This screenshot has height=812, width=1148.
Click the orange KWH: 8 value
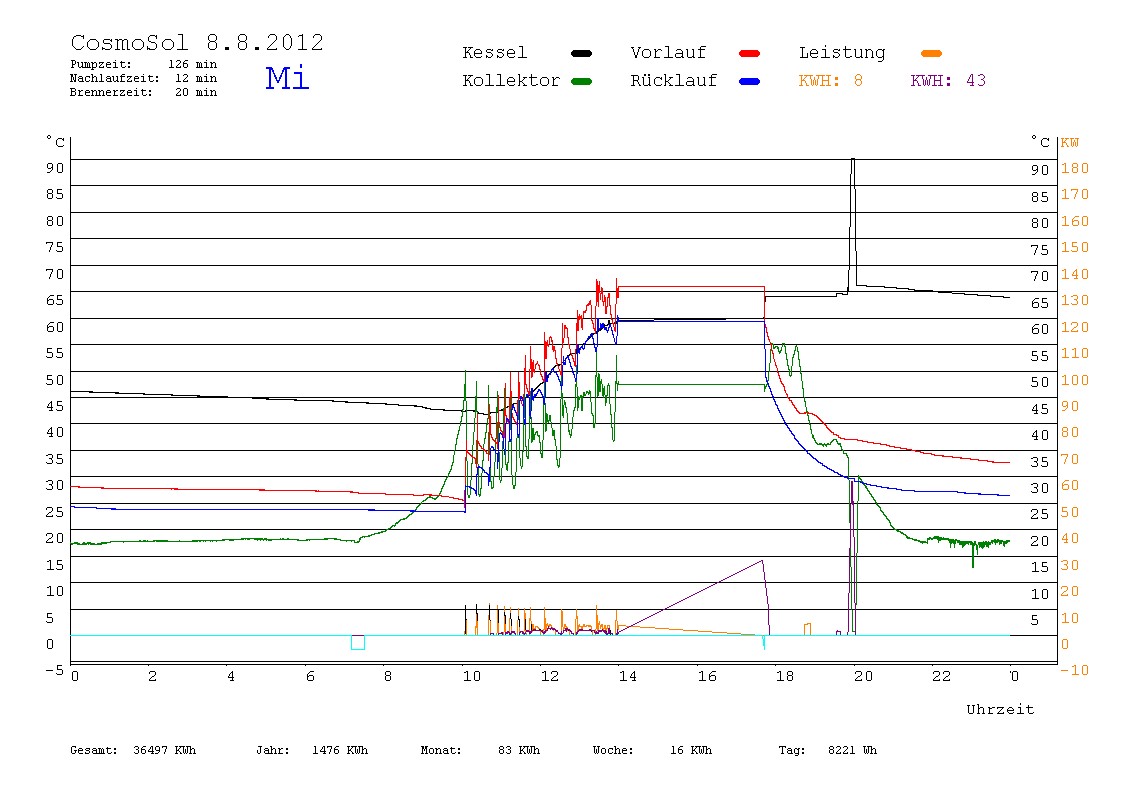[831, 81]
